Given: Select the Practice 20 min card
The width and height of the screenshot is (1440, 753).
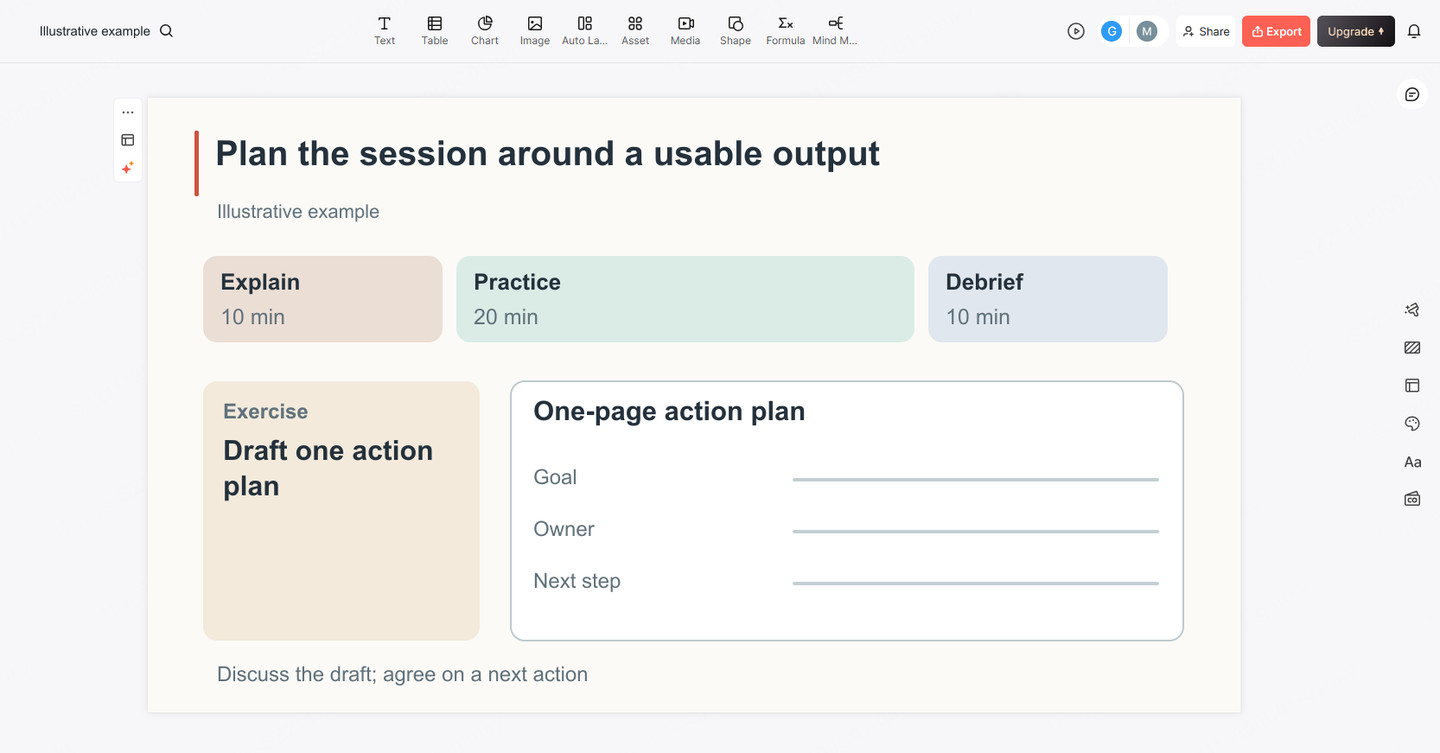Looking at the screenshot, I should pos(685,299).
